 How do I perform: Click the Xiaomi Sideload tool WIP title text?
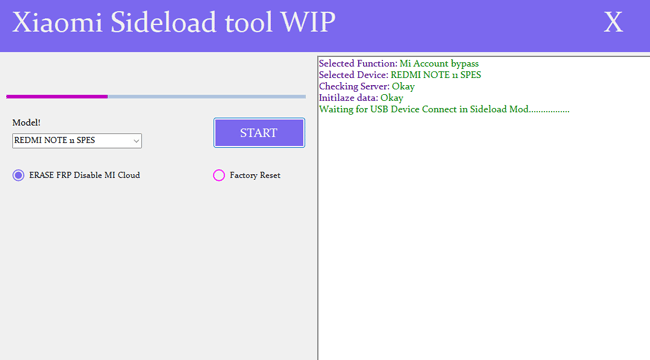click(174, 22)
